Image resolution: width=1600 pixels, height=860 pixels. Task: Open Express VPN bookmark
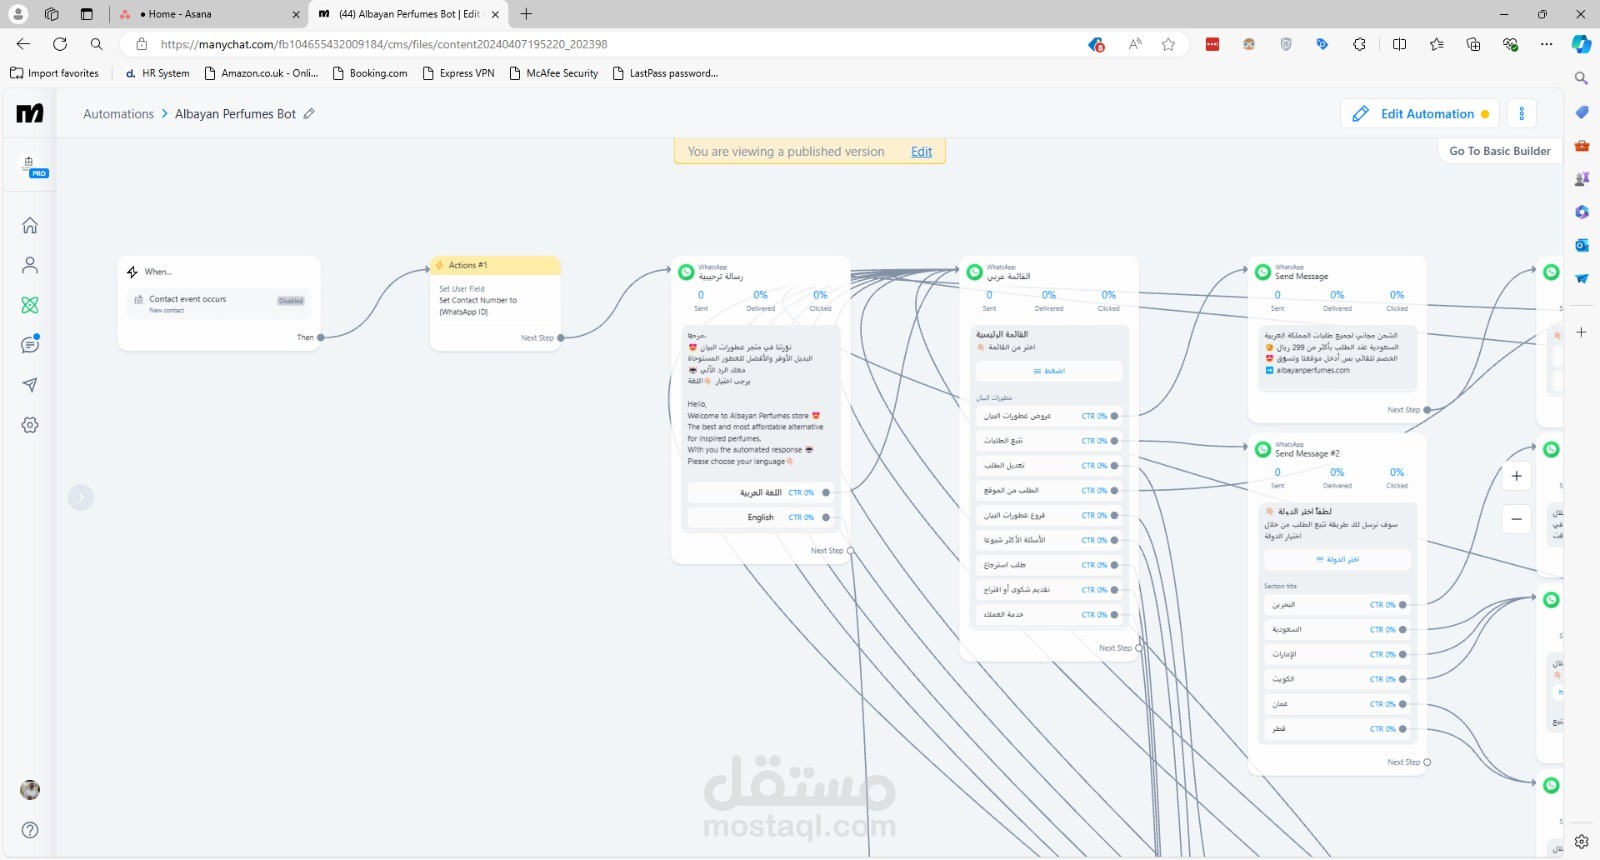pos(459,73)
